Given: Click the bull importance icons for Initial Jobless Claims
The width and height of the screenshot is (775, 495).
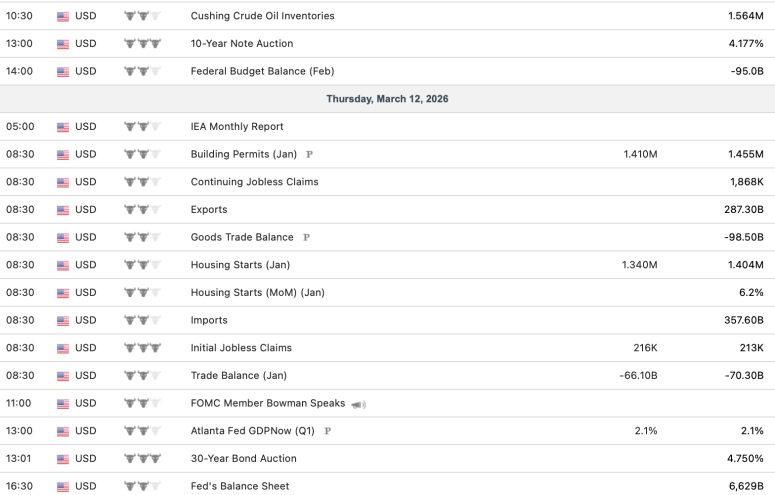Looking at the screenshot, I should [x=142, y=348].
